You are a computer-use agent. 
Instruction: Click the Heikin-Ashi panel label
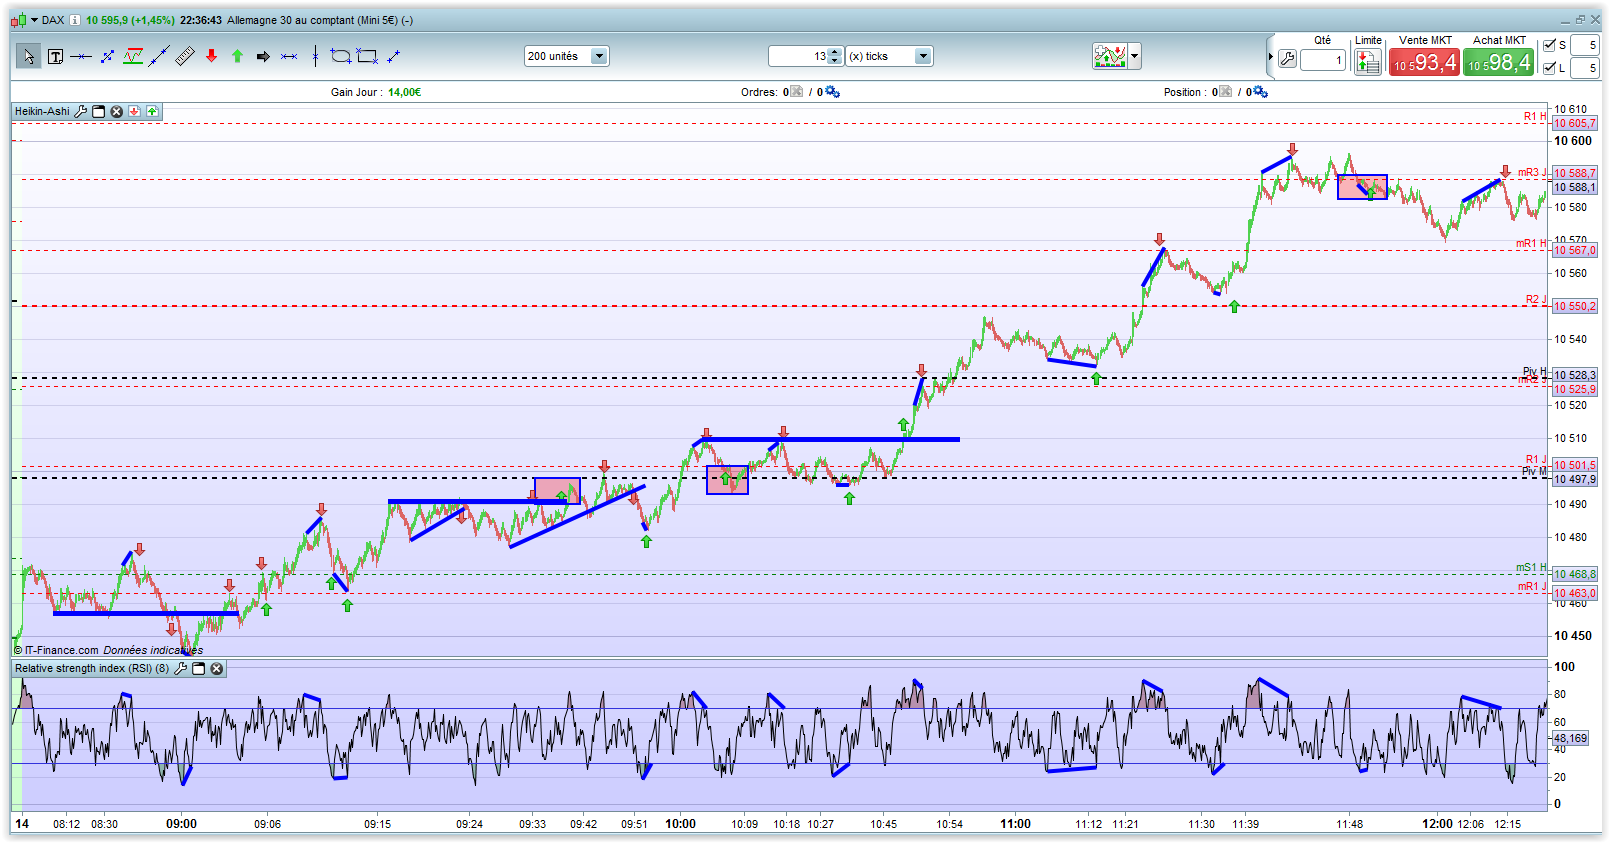point(42,111)
